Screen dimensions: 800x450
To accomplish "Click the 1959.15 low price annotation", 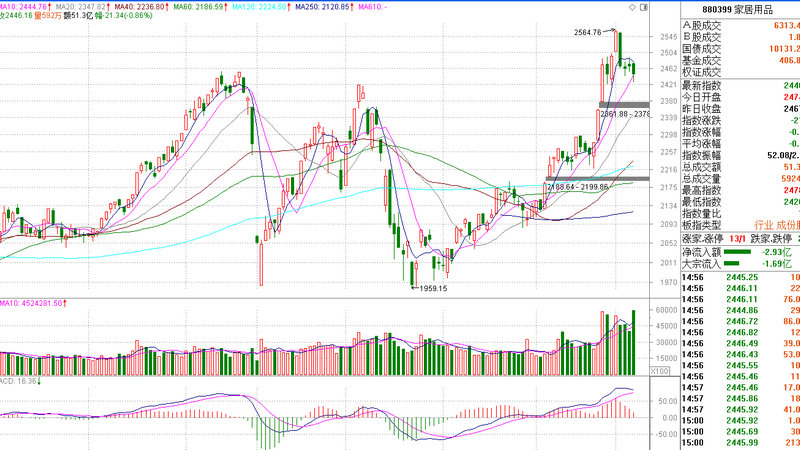I will pyautogui.click(x=433, y=288).
